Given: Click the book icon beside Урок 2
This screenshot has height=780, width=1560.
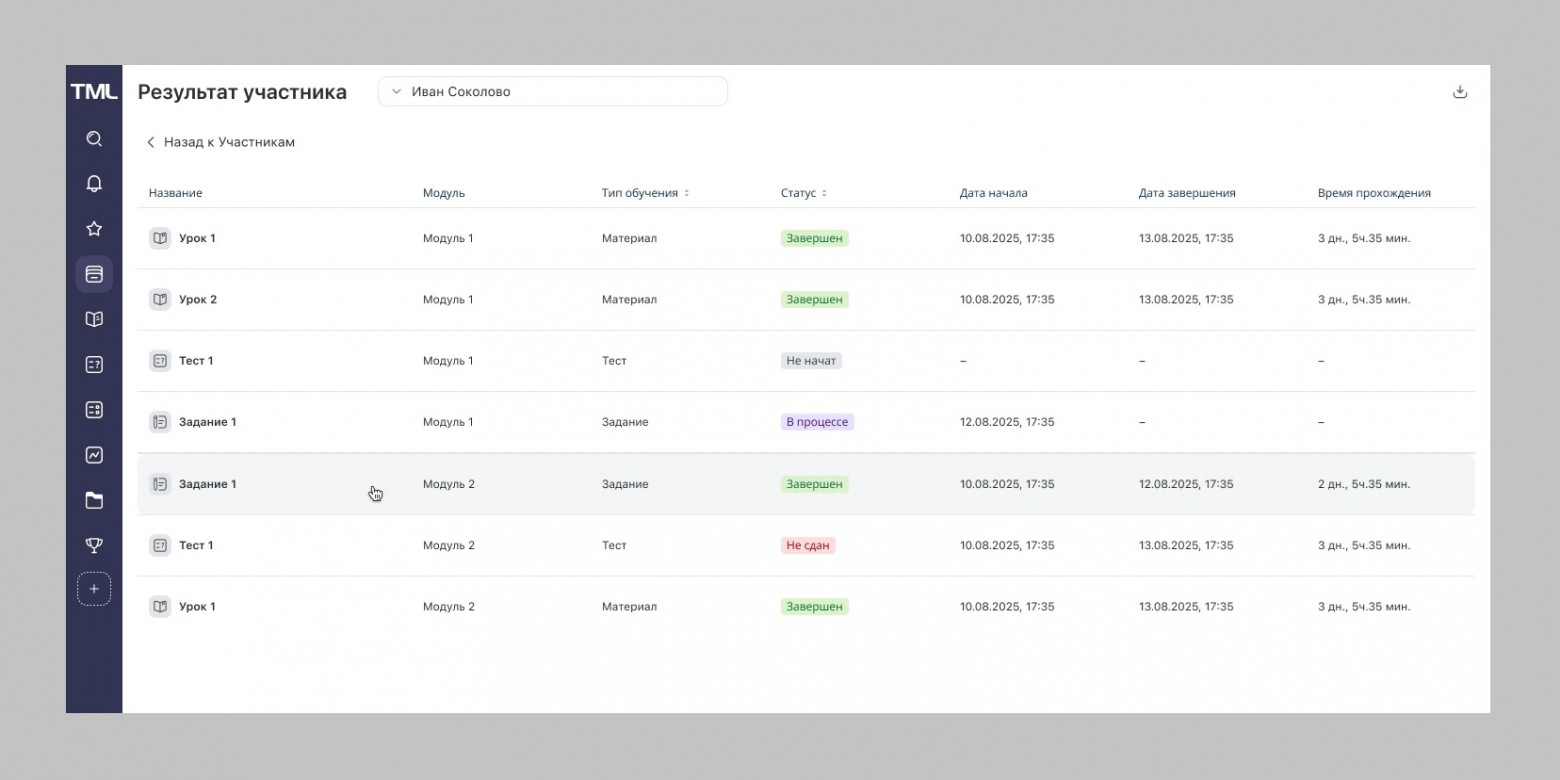Looking at the screenshot, I should pyautogui.click(x=160, y=299).
